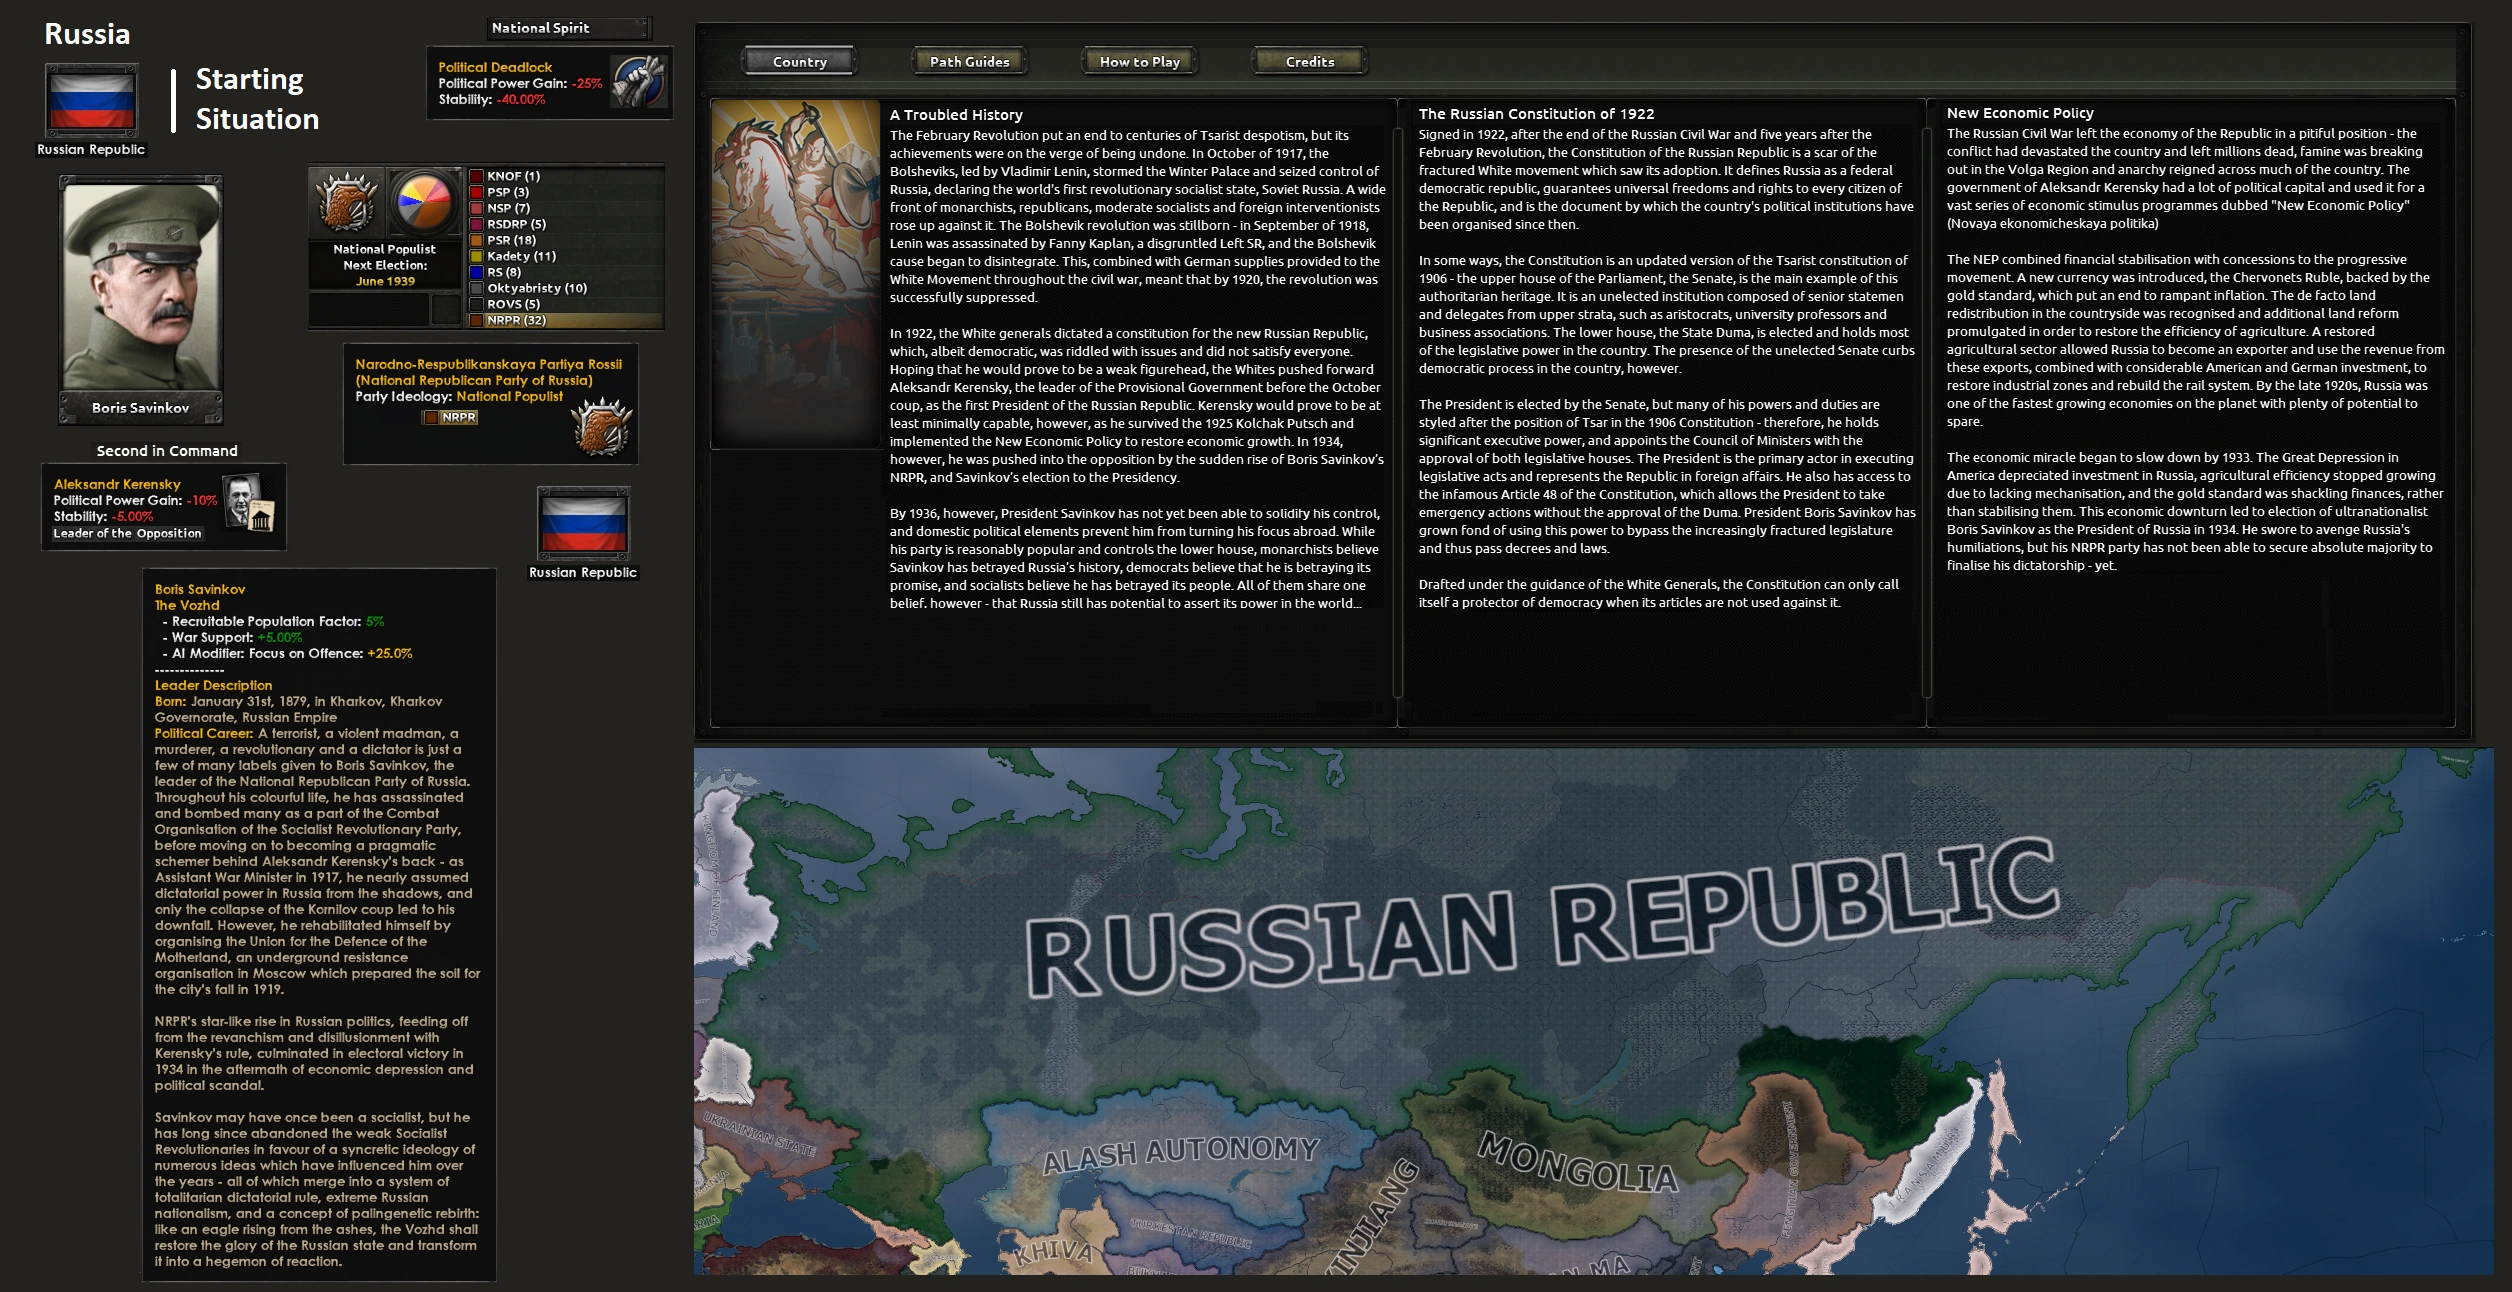
Task: Click the Kadety (11) yellow party swatch
Action: (x=477, y=256)
